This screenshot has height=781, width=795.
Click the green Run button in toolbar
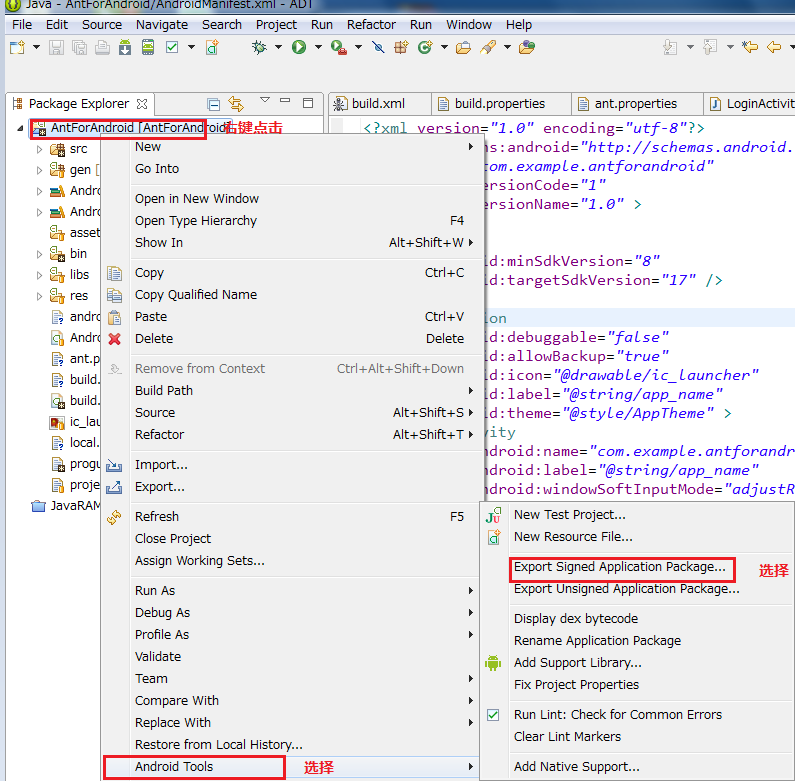[x=298, y=47]
